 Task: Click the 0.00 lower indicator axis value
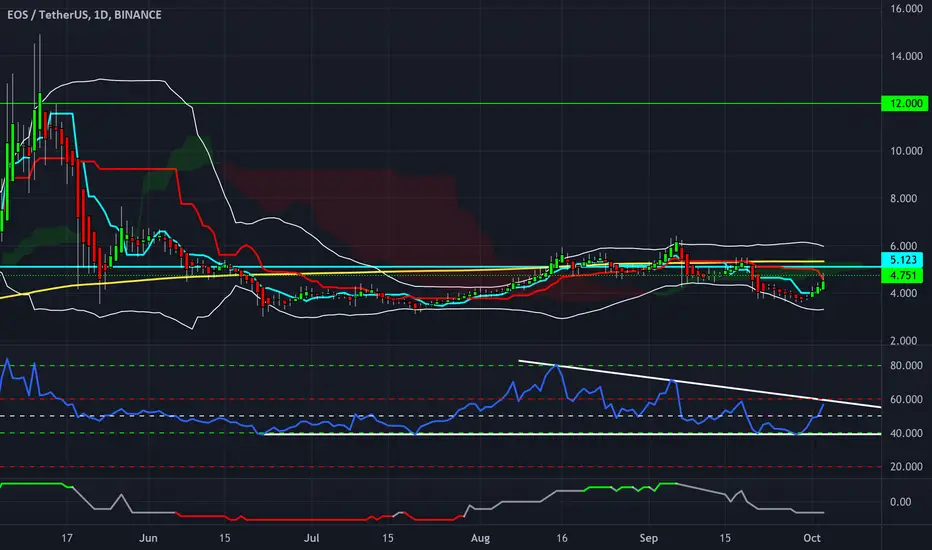tap(900, 502)
